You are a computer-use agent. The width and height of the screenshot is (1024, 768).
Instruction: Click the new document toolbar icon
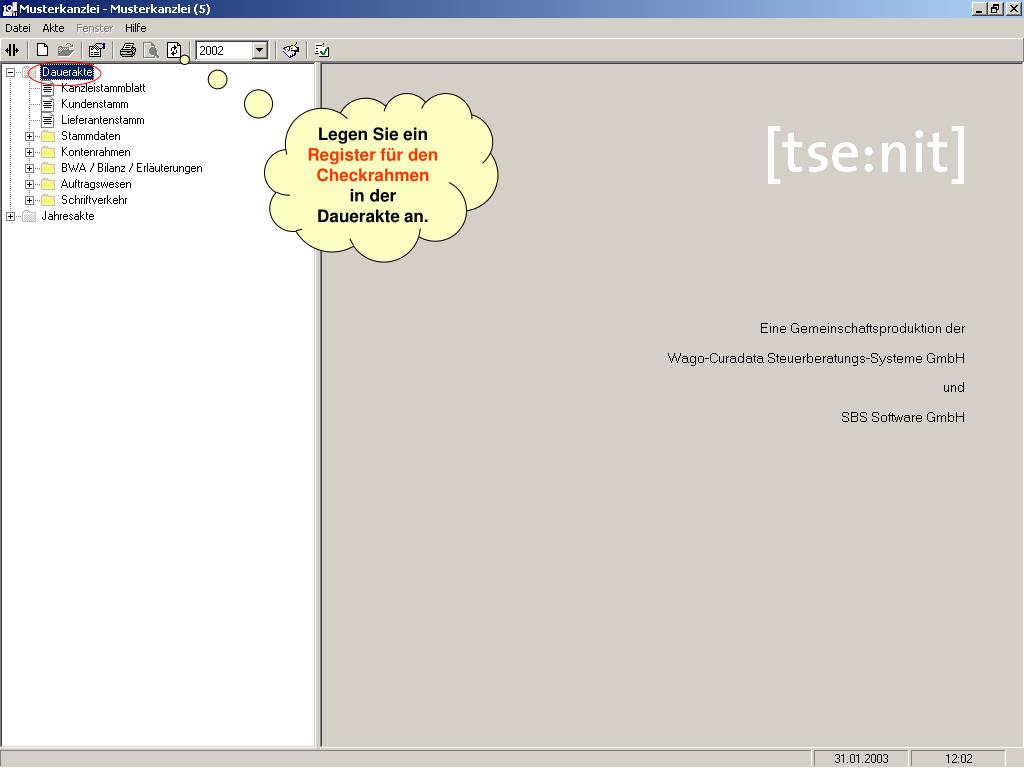tap(42, 50)
